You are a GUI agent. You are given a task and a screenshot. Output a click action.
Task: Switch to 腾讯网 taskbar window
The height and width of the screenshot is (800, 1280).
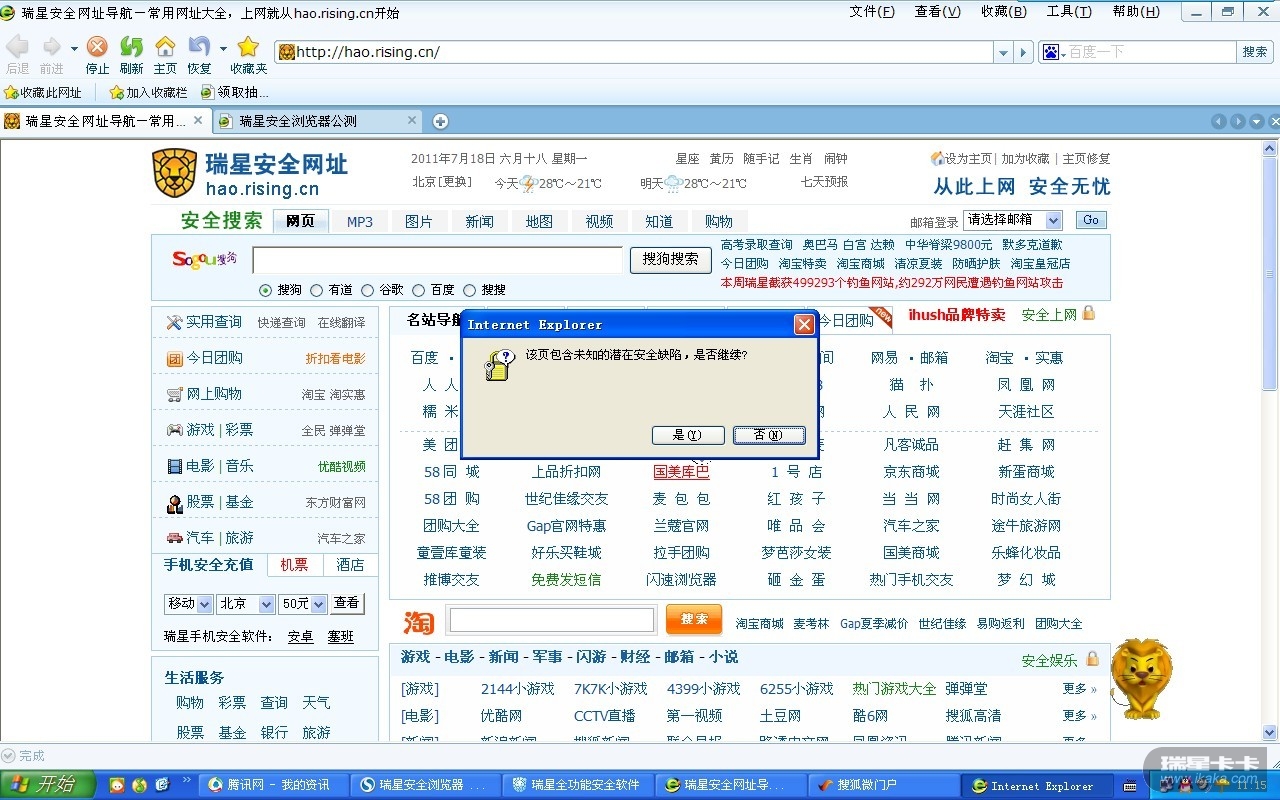[x=273, y=785]
